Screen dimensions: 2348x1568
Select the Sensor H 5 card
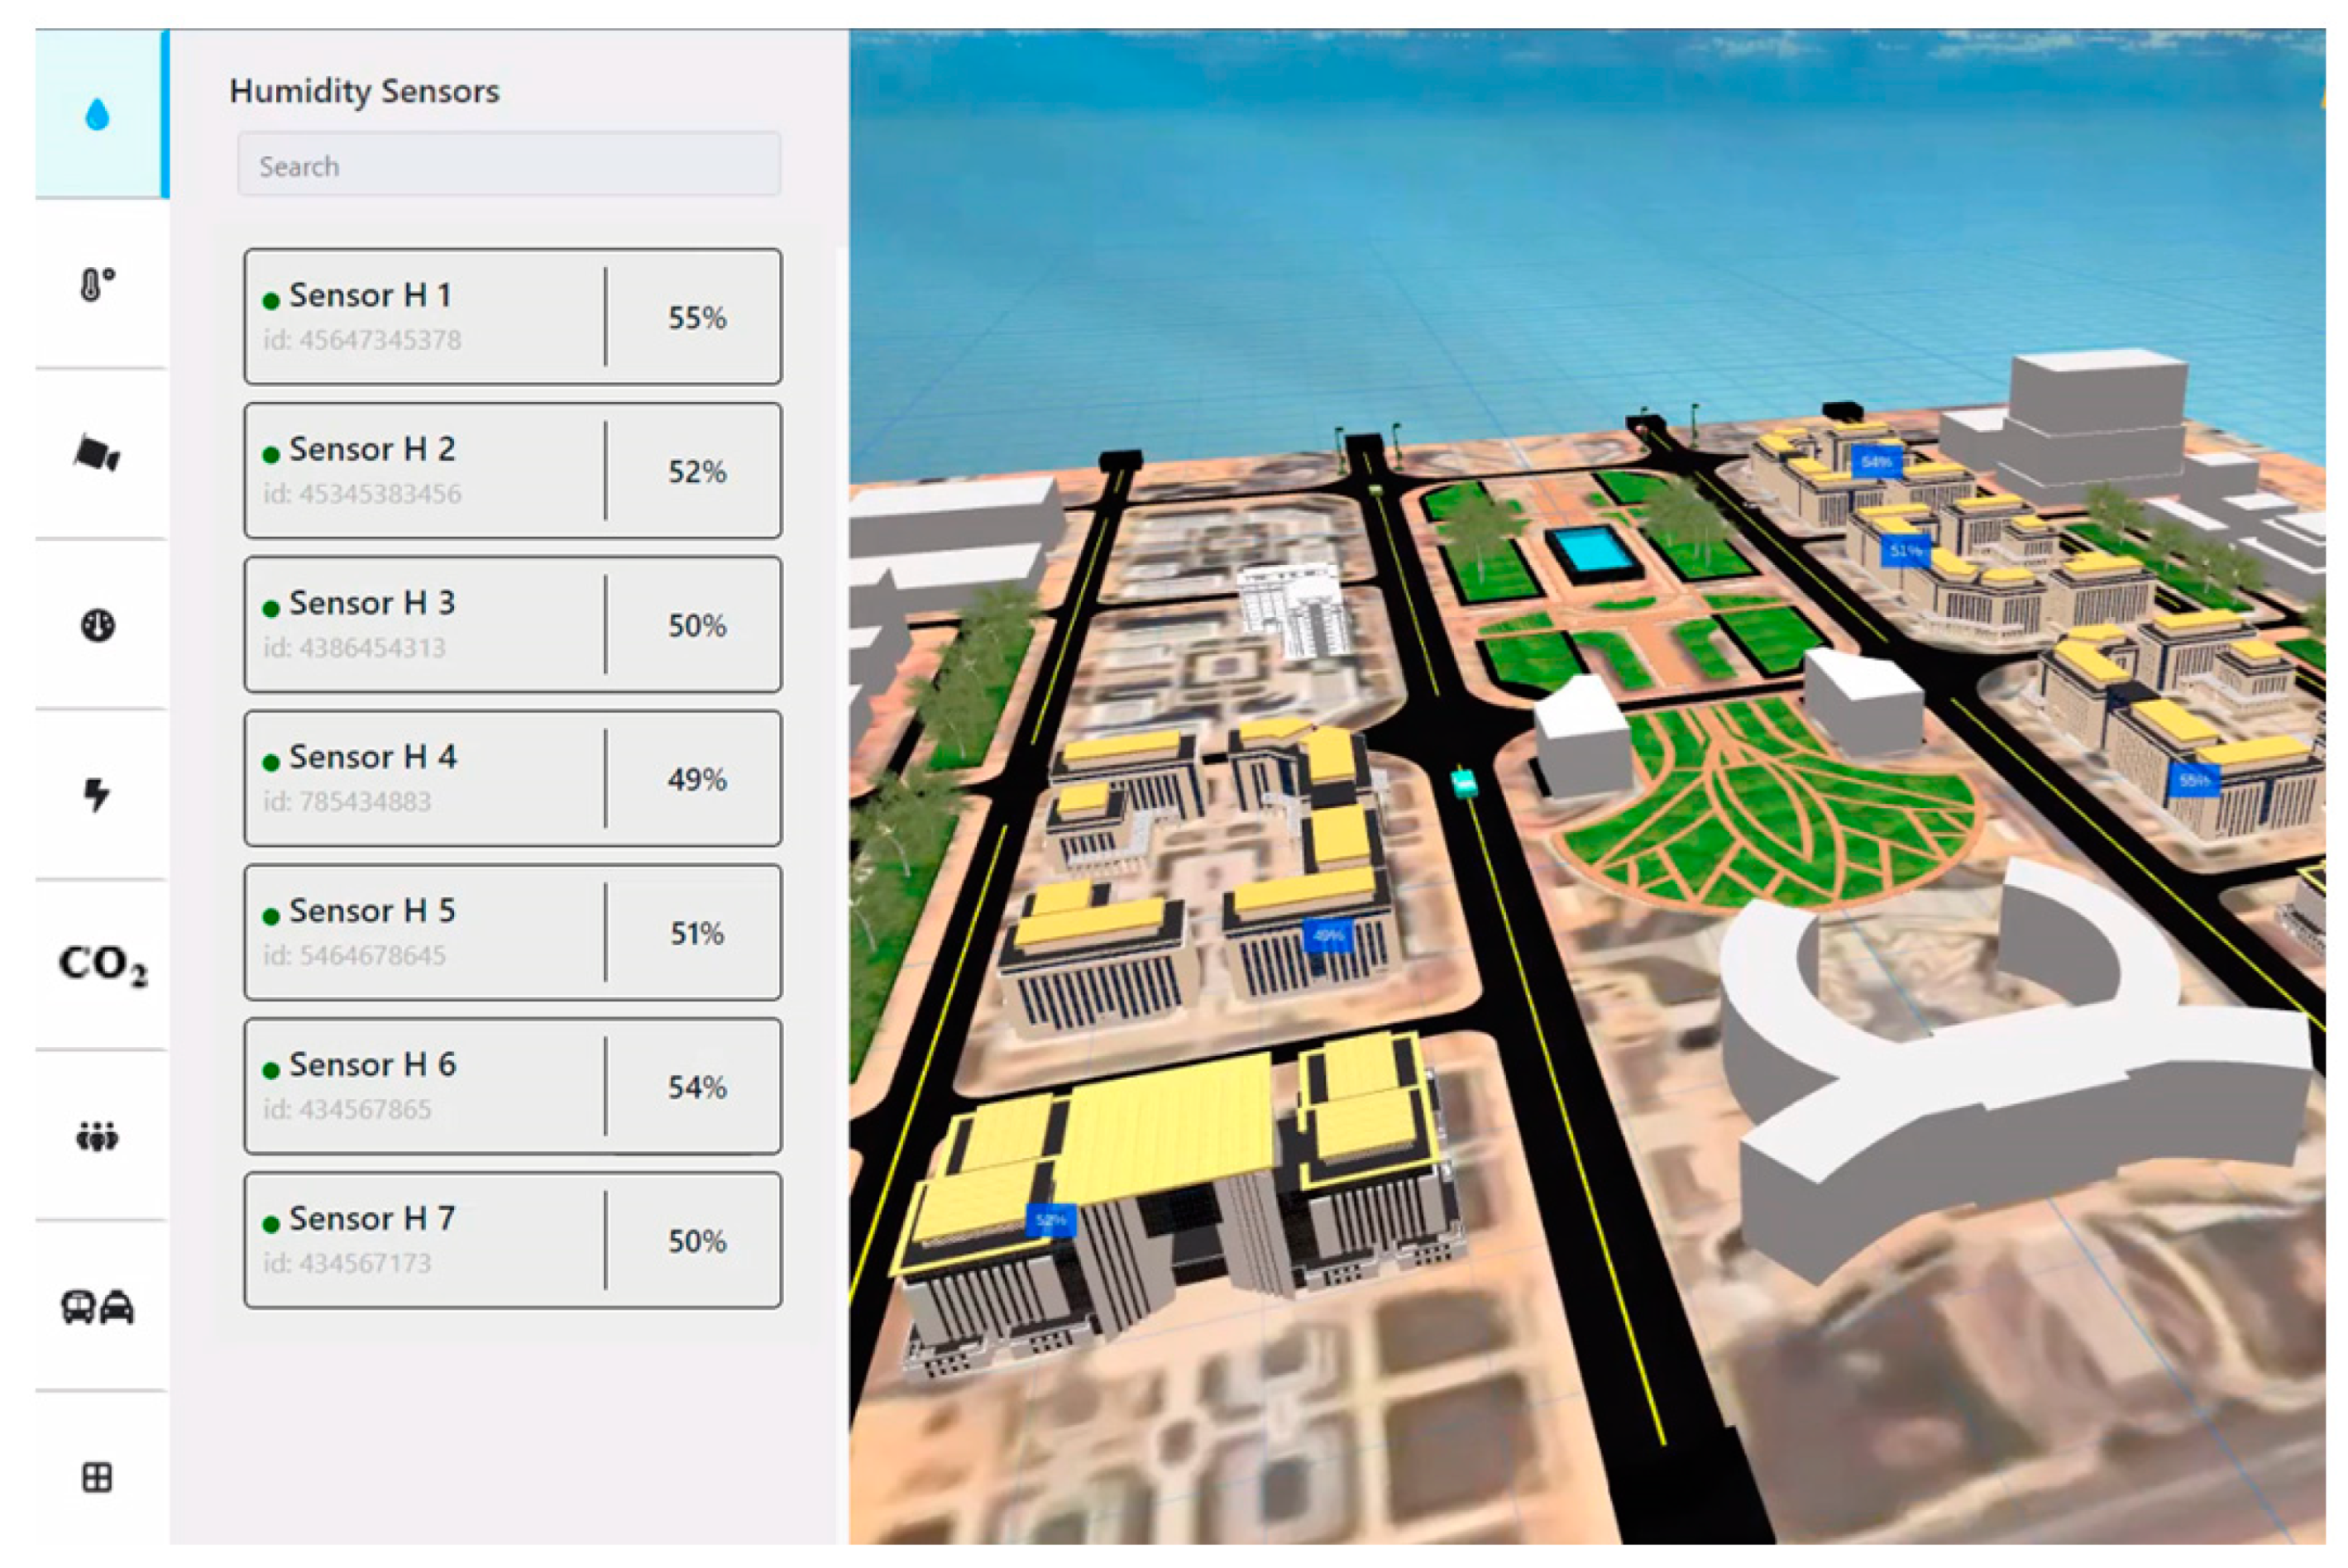click(x=512, y=933)
